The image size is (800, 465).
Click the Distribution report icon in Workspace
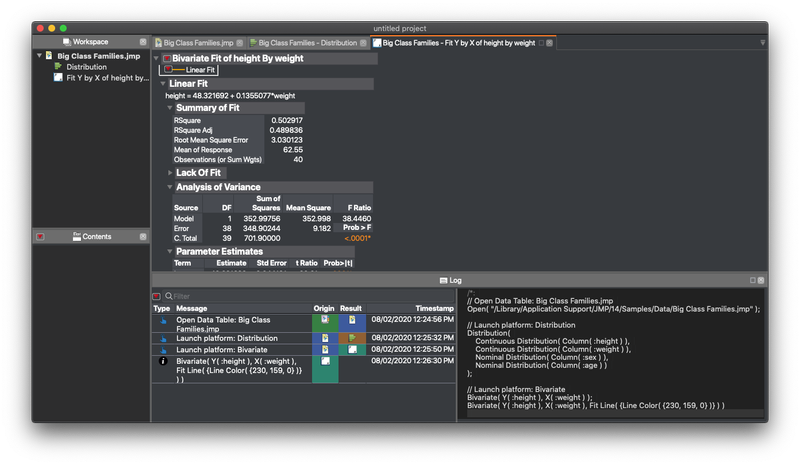pyautogui.click(x=59, y=67)
